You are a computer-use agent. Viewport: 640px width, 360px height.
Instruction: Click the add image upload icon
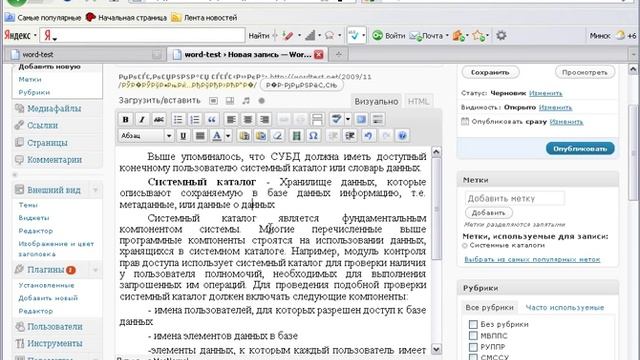click(x=213, y=100)
